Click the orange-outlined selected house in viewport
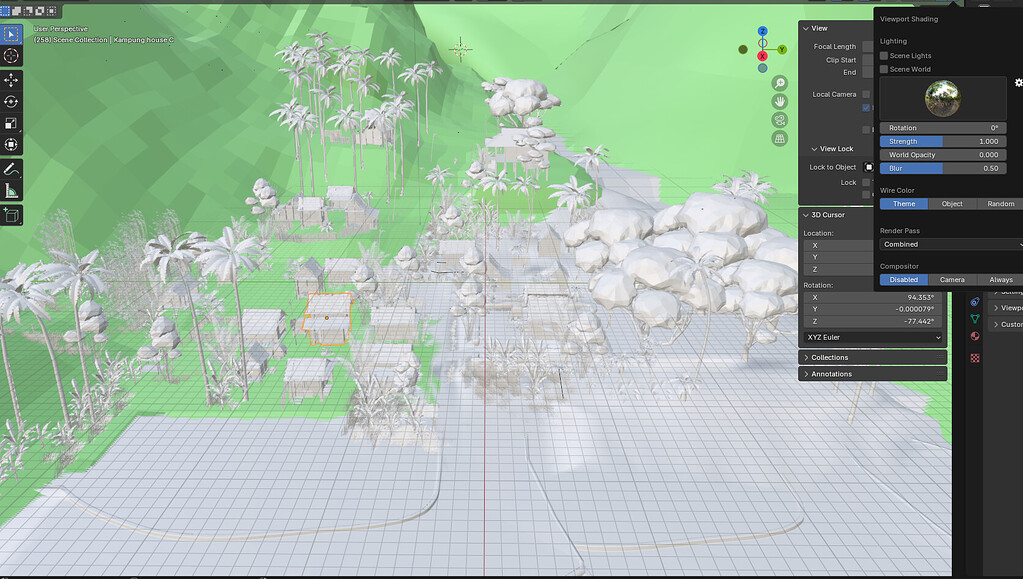1023x579 pixels. (328, 319)
